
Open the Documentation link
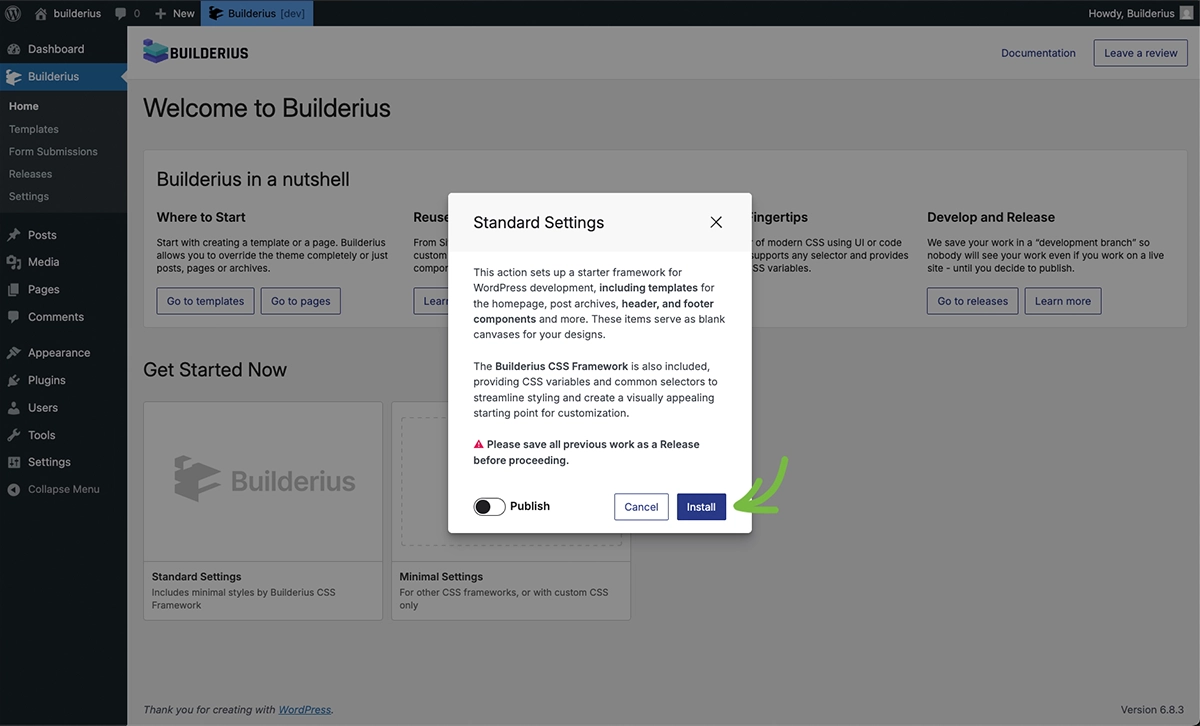[x=1038, y=52]
